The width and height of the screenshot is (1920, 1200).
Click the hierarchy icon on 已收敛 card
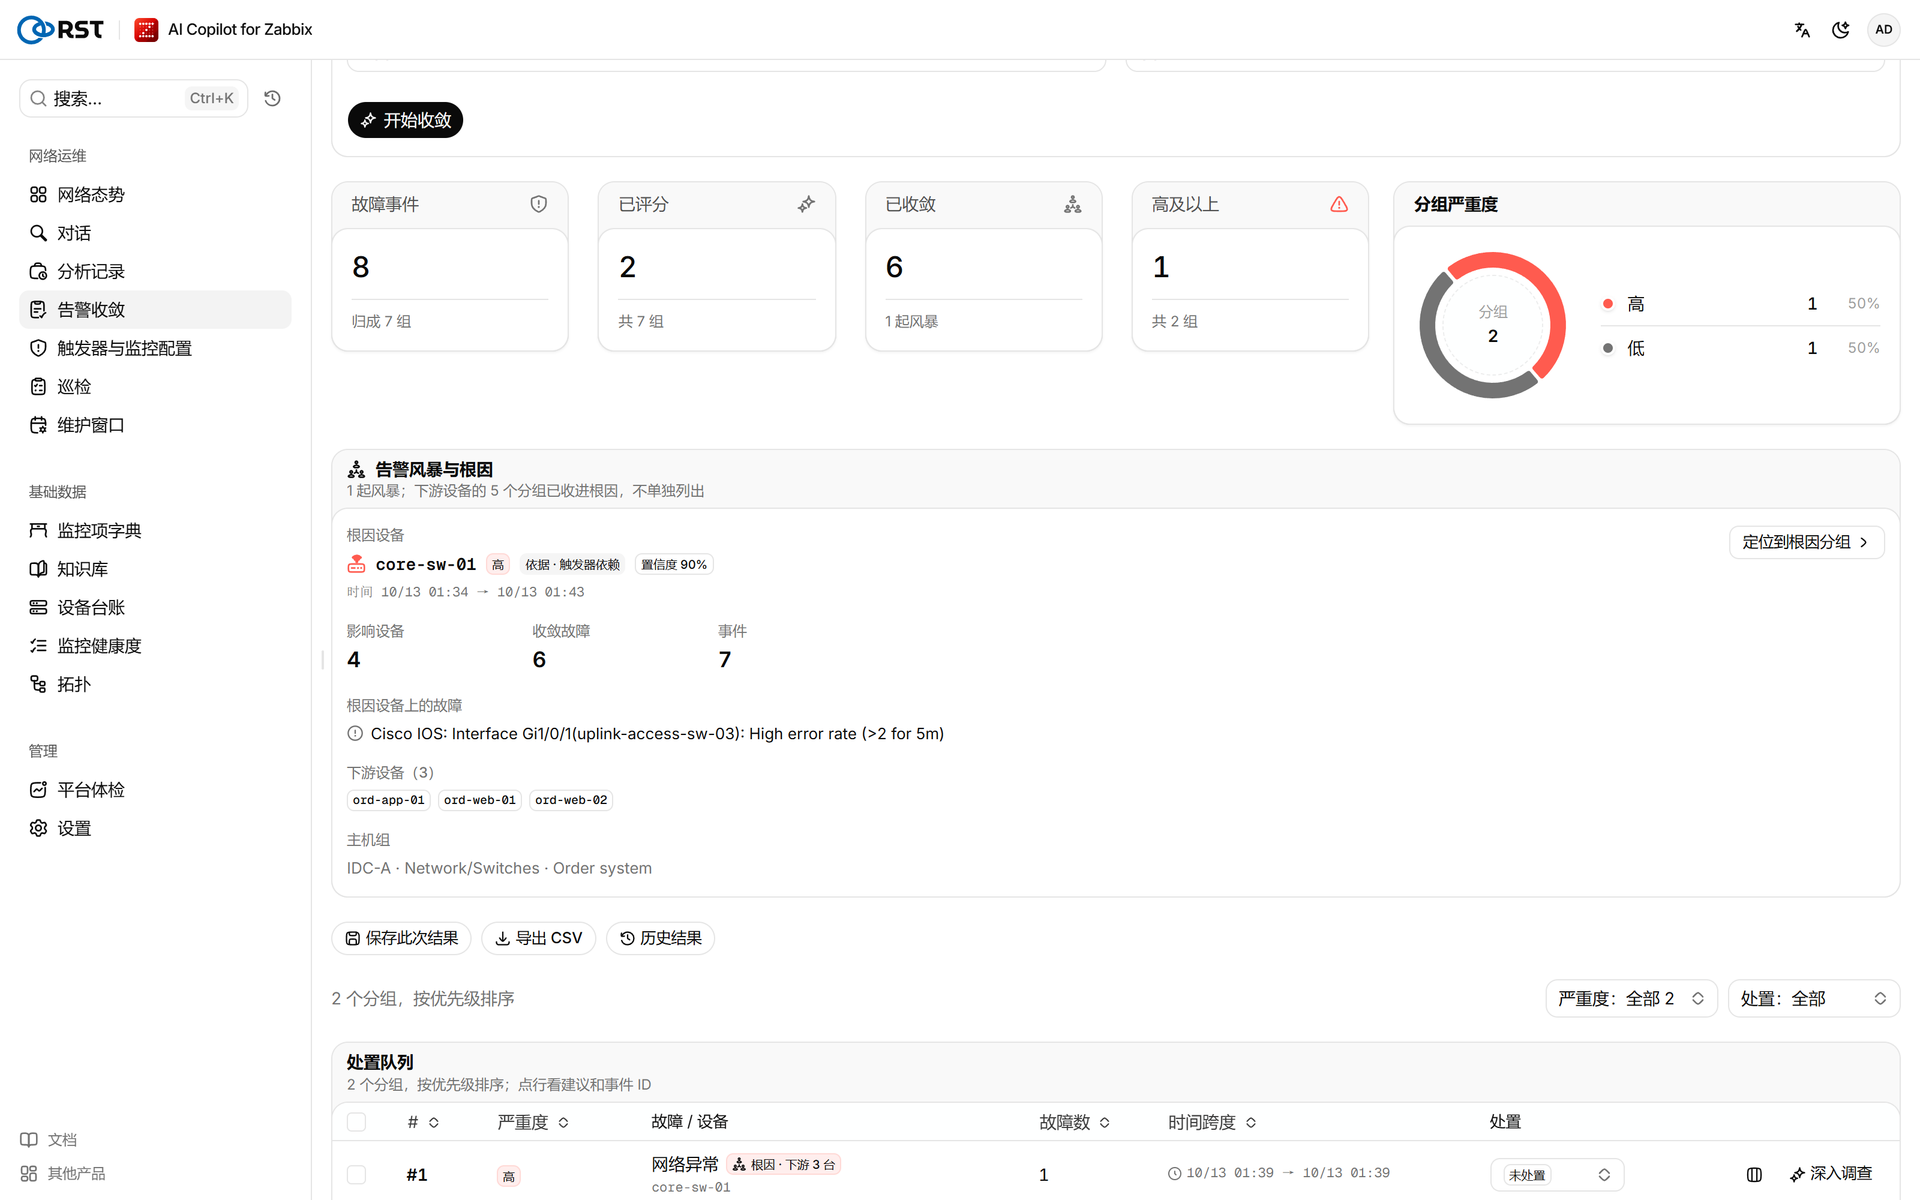[1073, 204]
